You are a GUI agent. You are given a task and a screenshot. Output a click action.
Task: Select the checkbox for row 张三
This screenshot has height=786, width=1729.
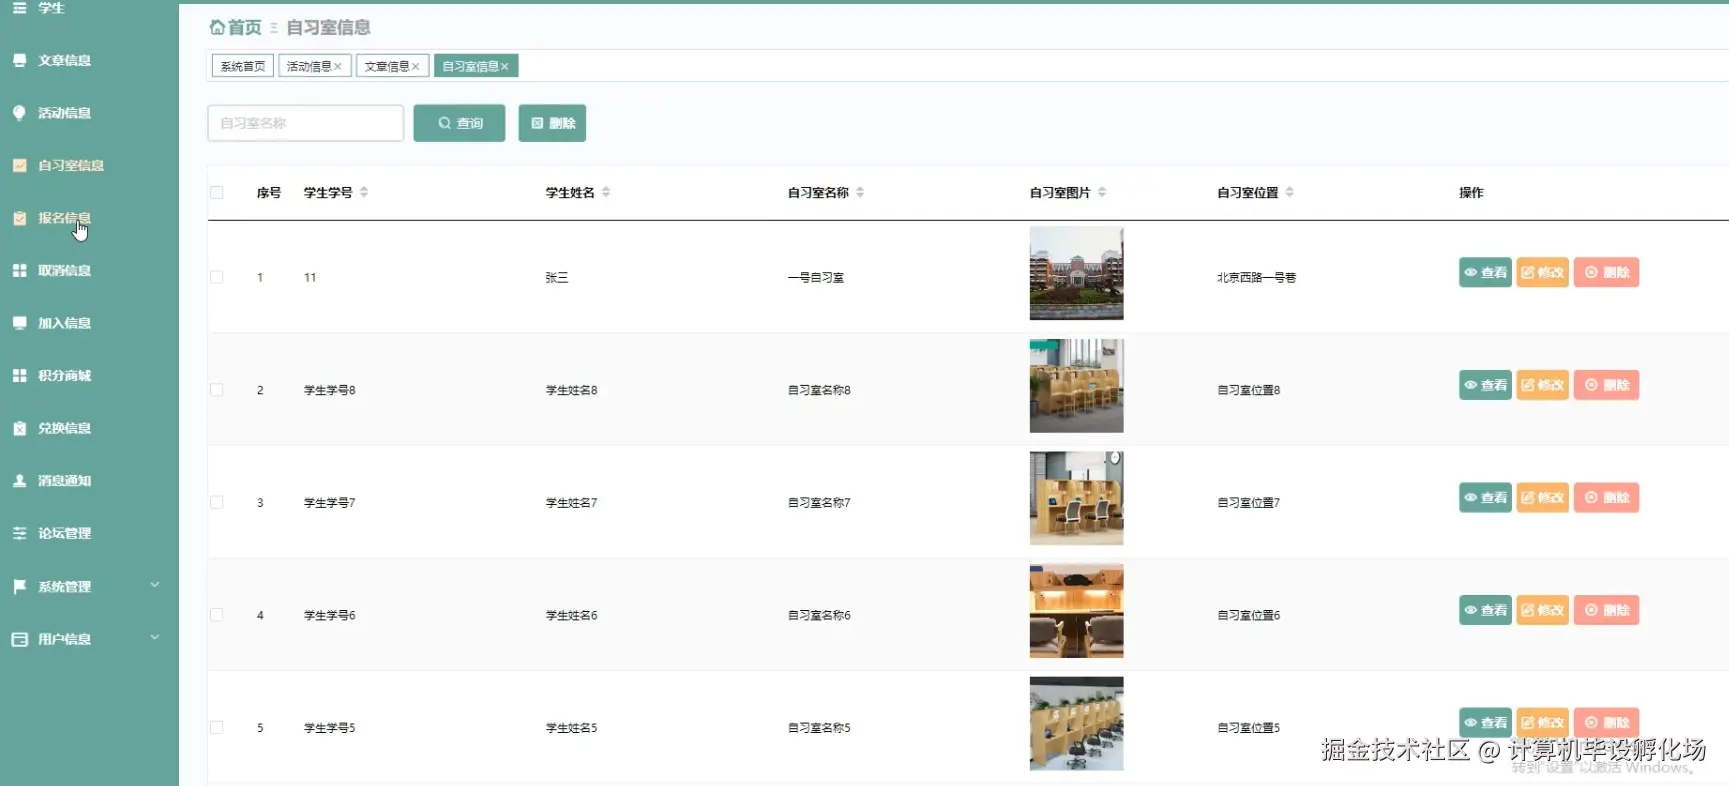(x=217, y=277)
